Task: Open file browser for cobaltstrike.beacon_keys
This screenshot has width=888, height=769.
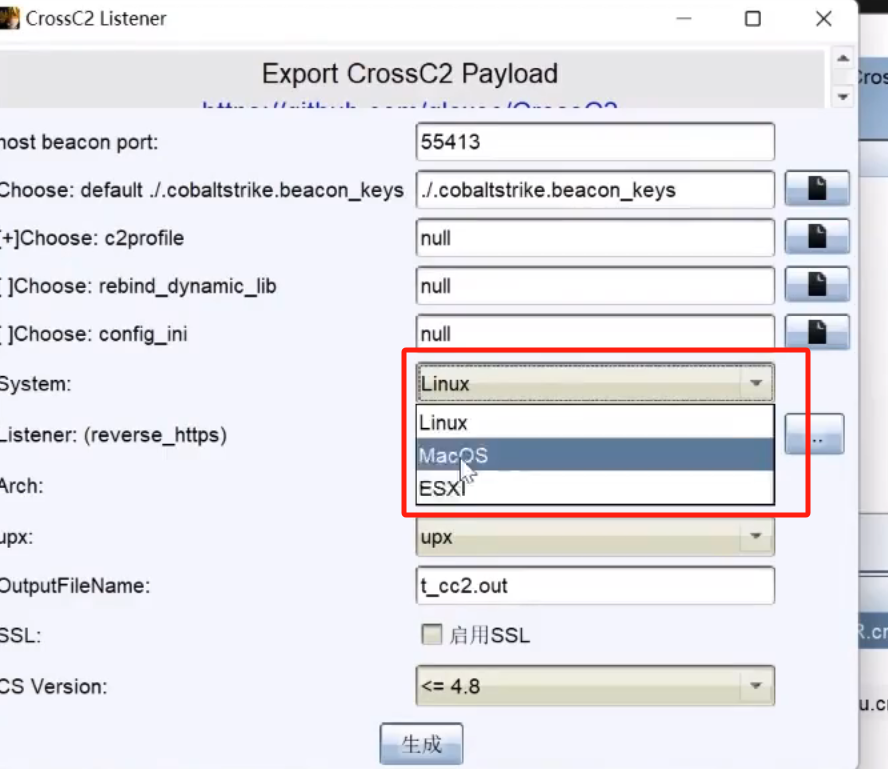Action: 817,189
